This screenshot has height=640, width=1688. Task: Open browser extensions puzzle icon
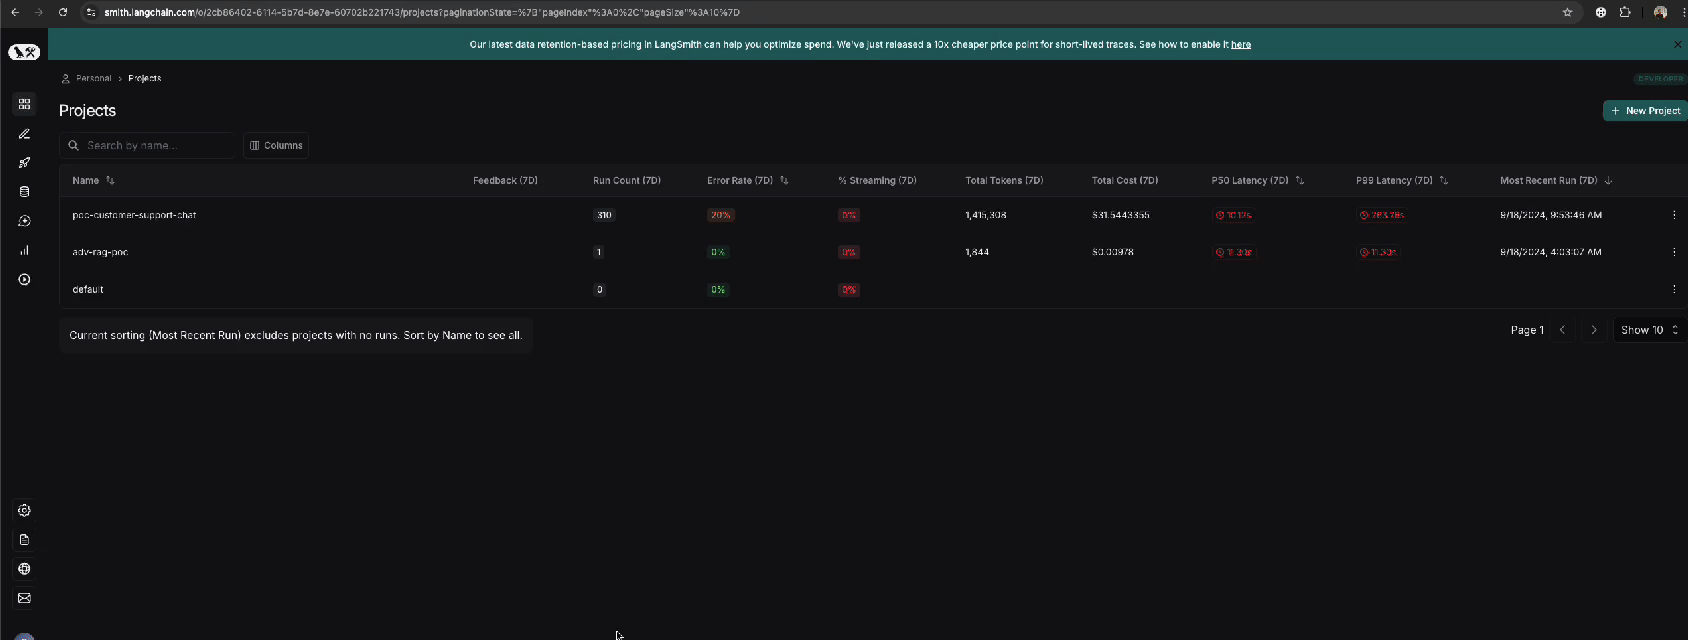(x=1625, y=12)
